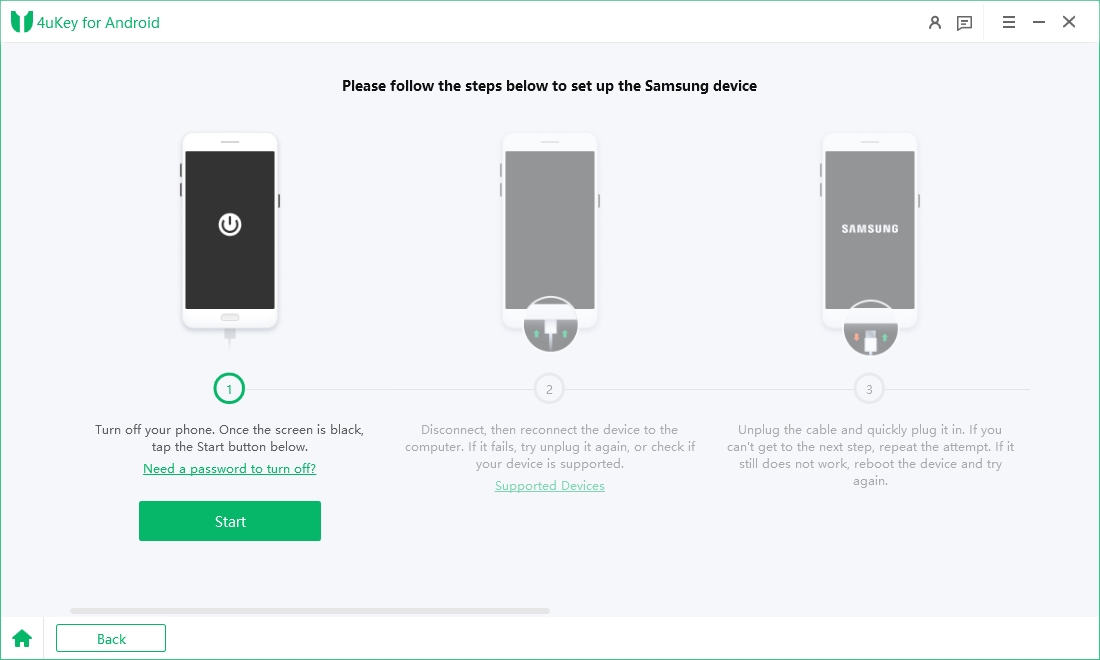Click the USB reconnect cable icon

pos(550,326)
